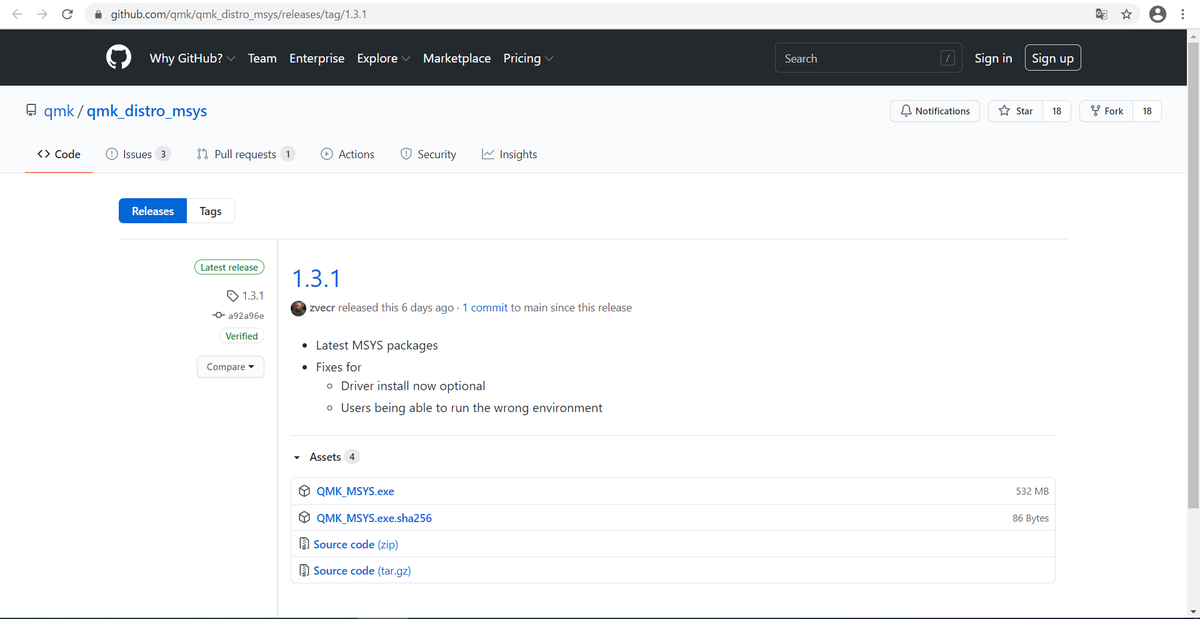Click the Verified badge
Screen dimensions: 1200x619
click(242, 336)
